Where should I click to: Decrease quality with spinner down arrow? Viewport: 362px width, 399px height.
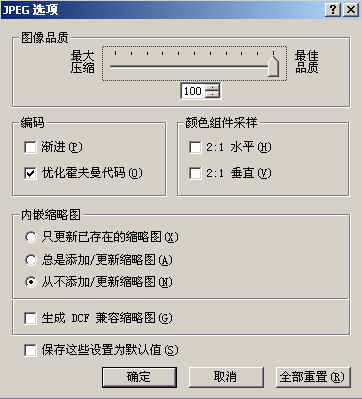tap(213, 94)
